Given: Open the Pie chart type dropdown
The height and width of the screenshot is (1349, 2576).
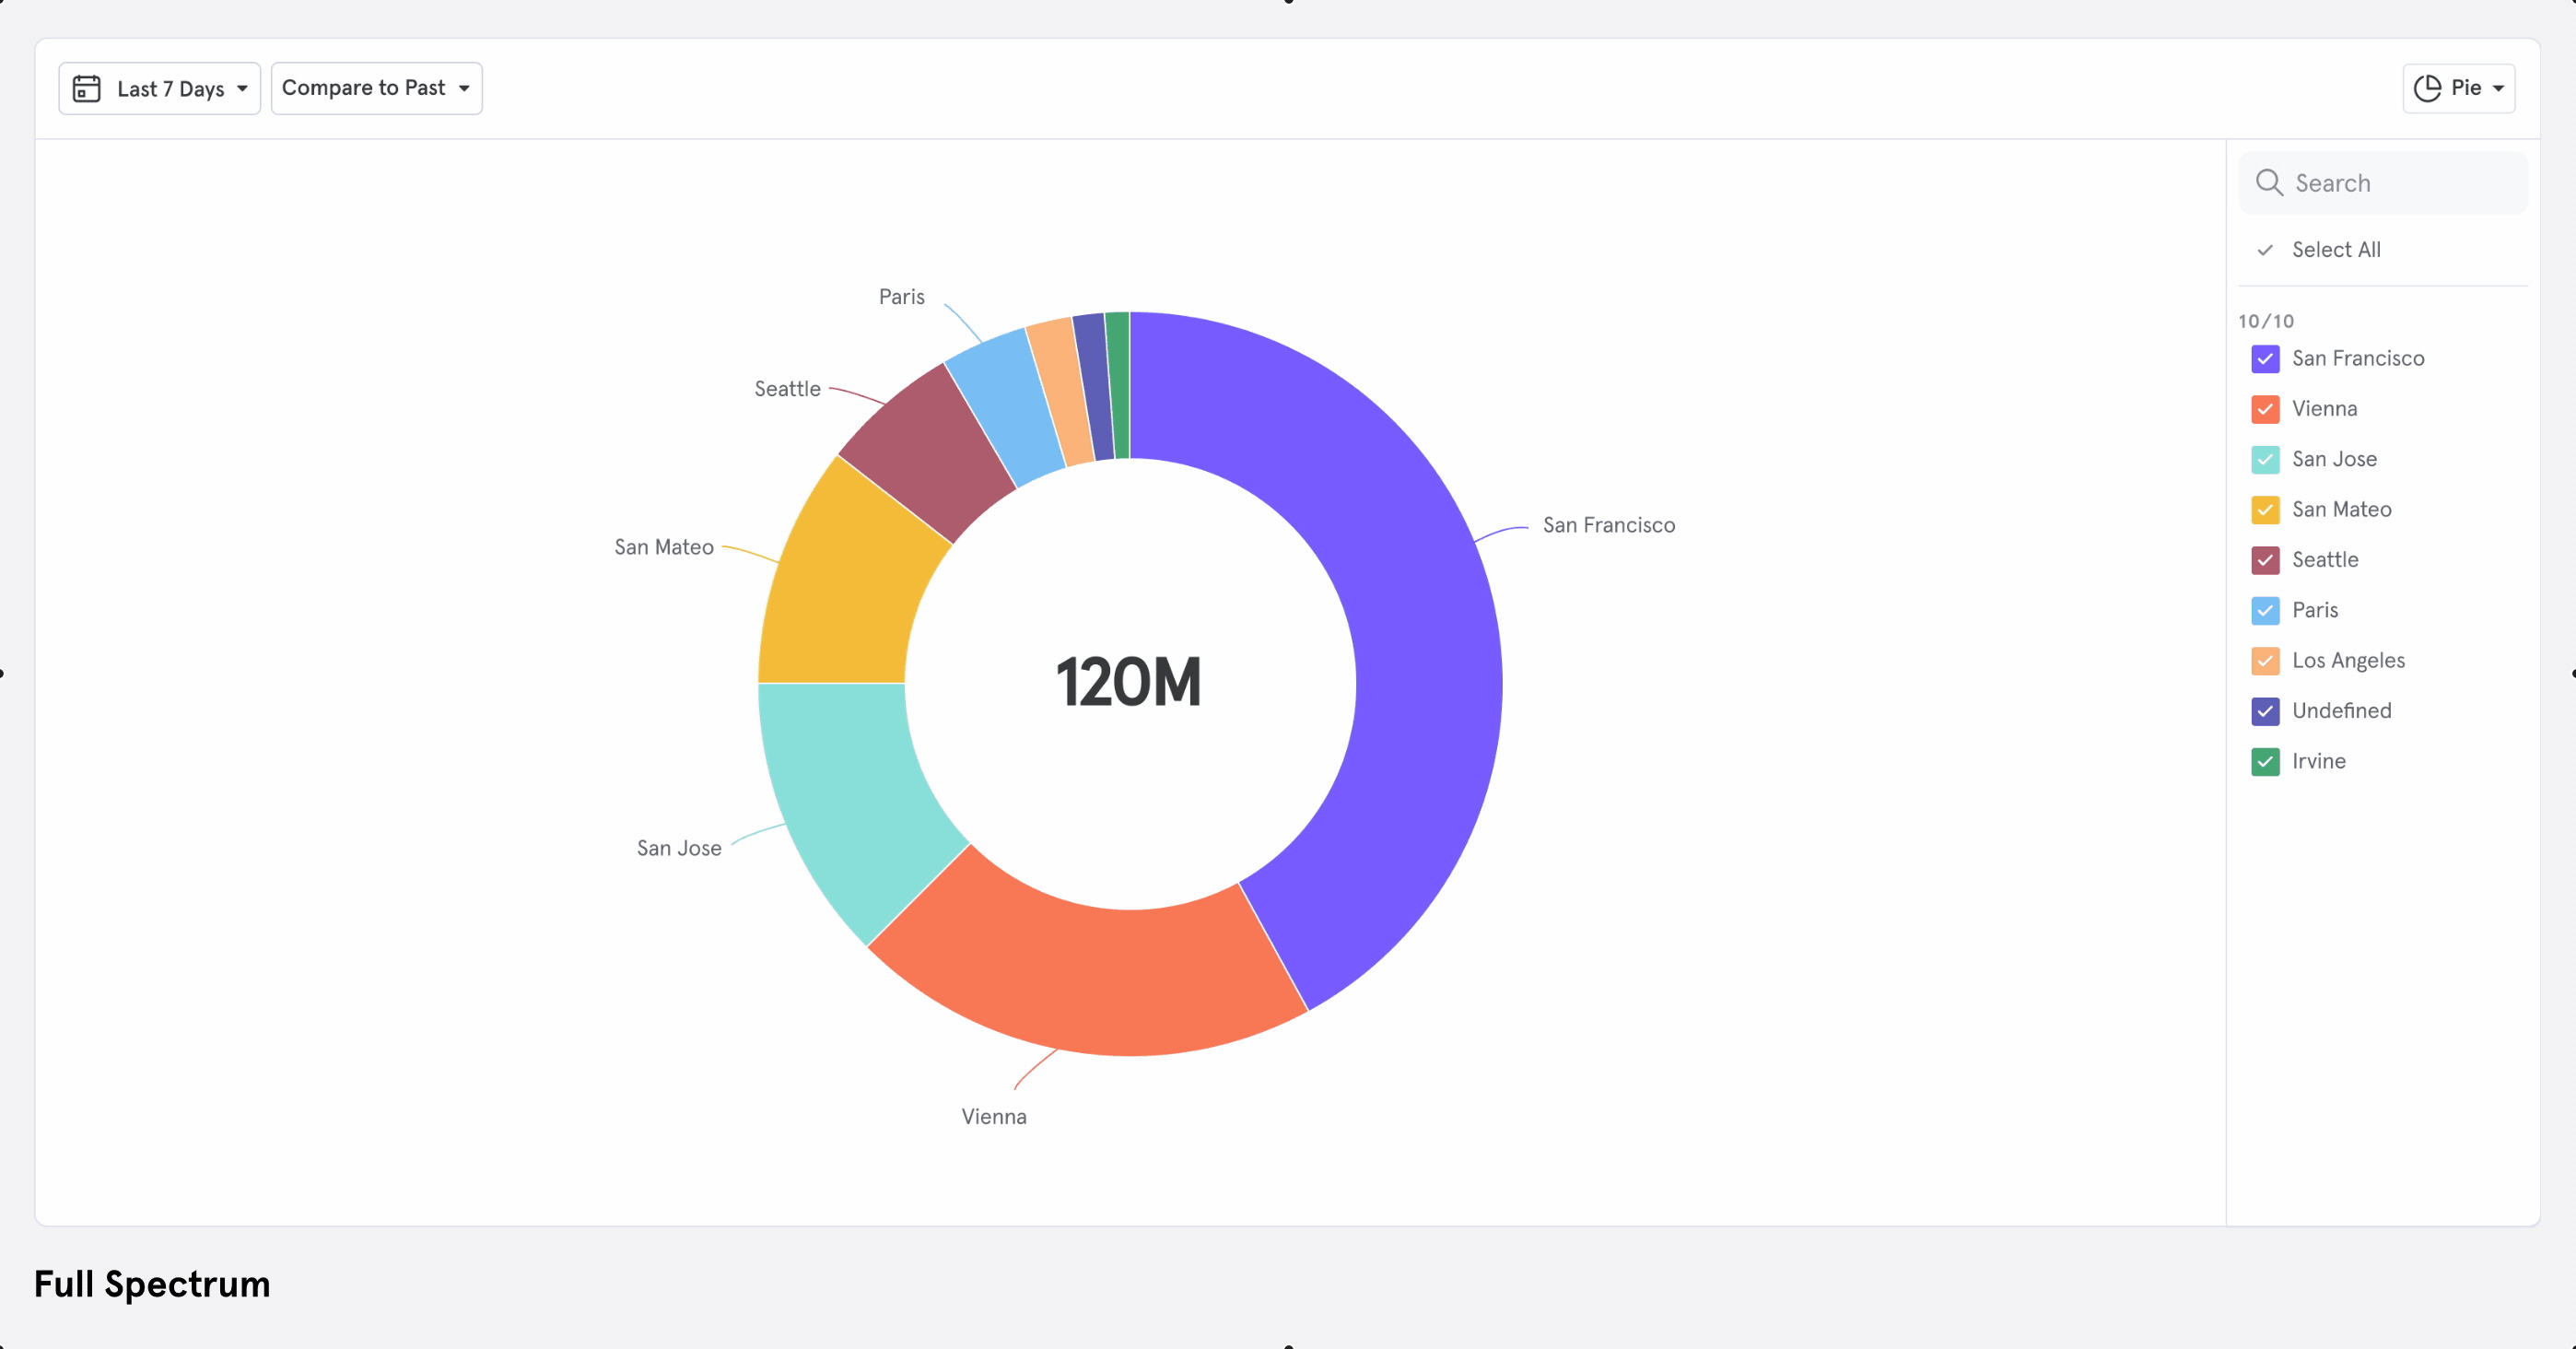Looking at the screenshot, I should point(2458,88).
